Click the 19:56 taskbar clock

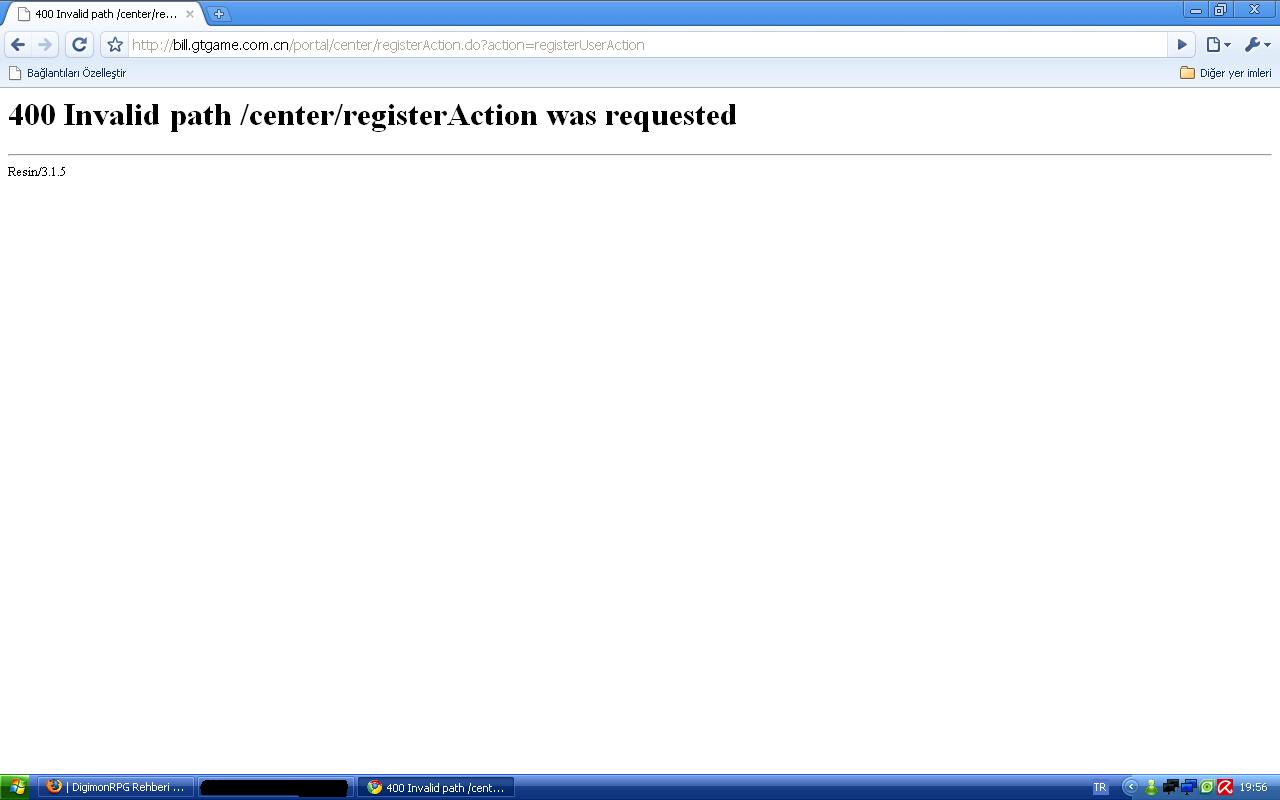tap(1253, 787)
